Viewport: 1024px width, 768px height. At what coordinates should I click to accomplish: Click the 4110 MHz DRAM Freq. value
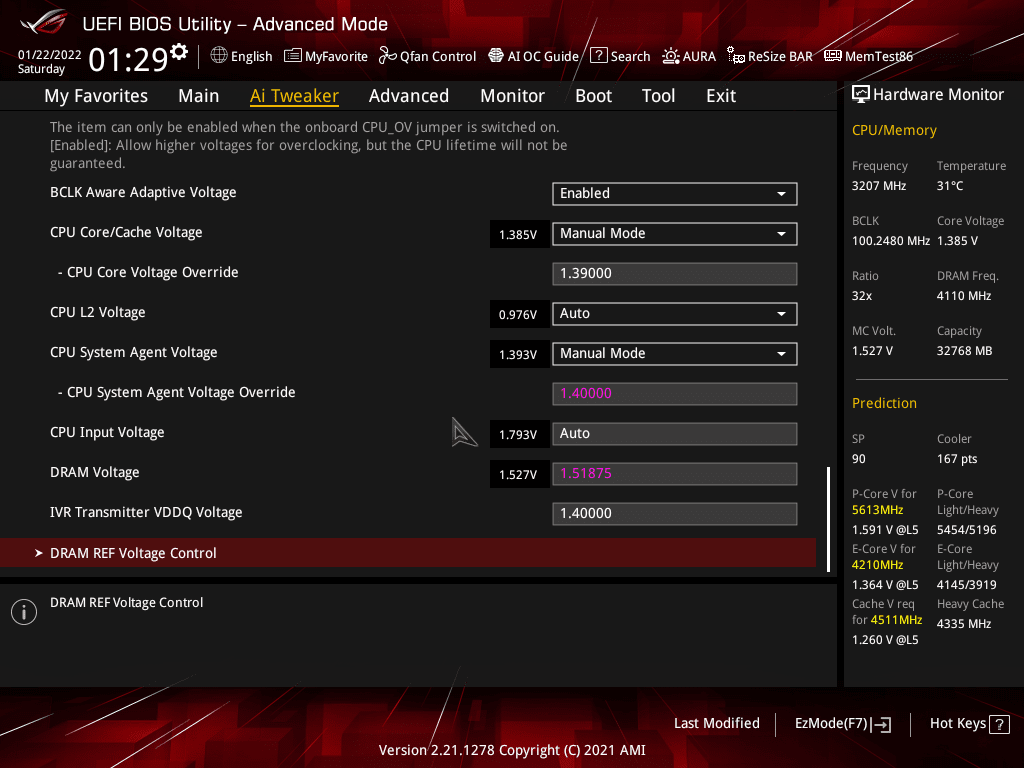click(964, 296)
